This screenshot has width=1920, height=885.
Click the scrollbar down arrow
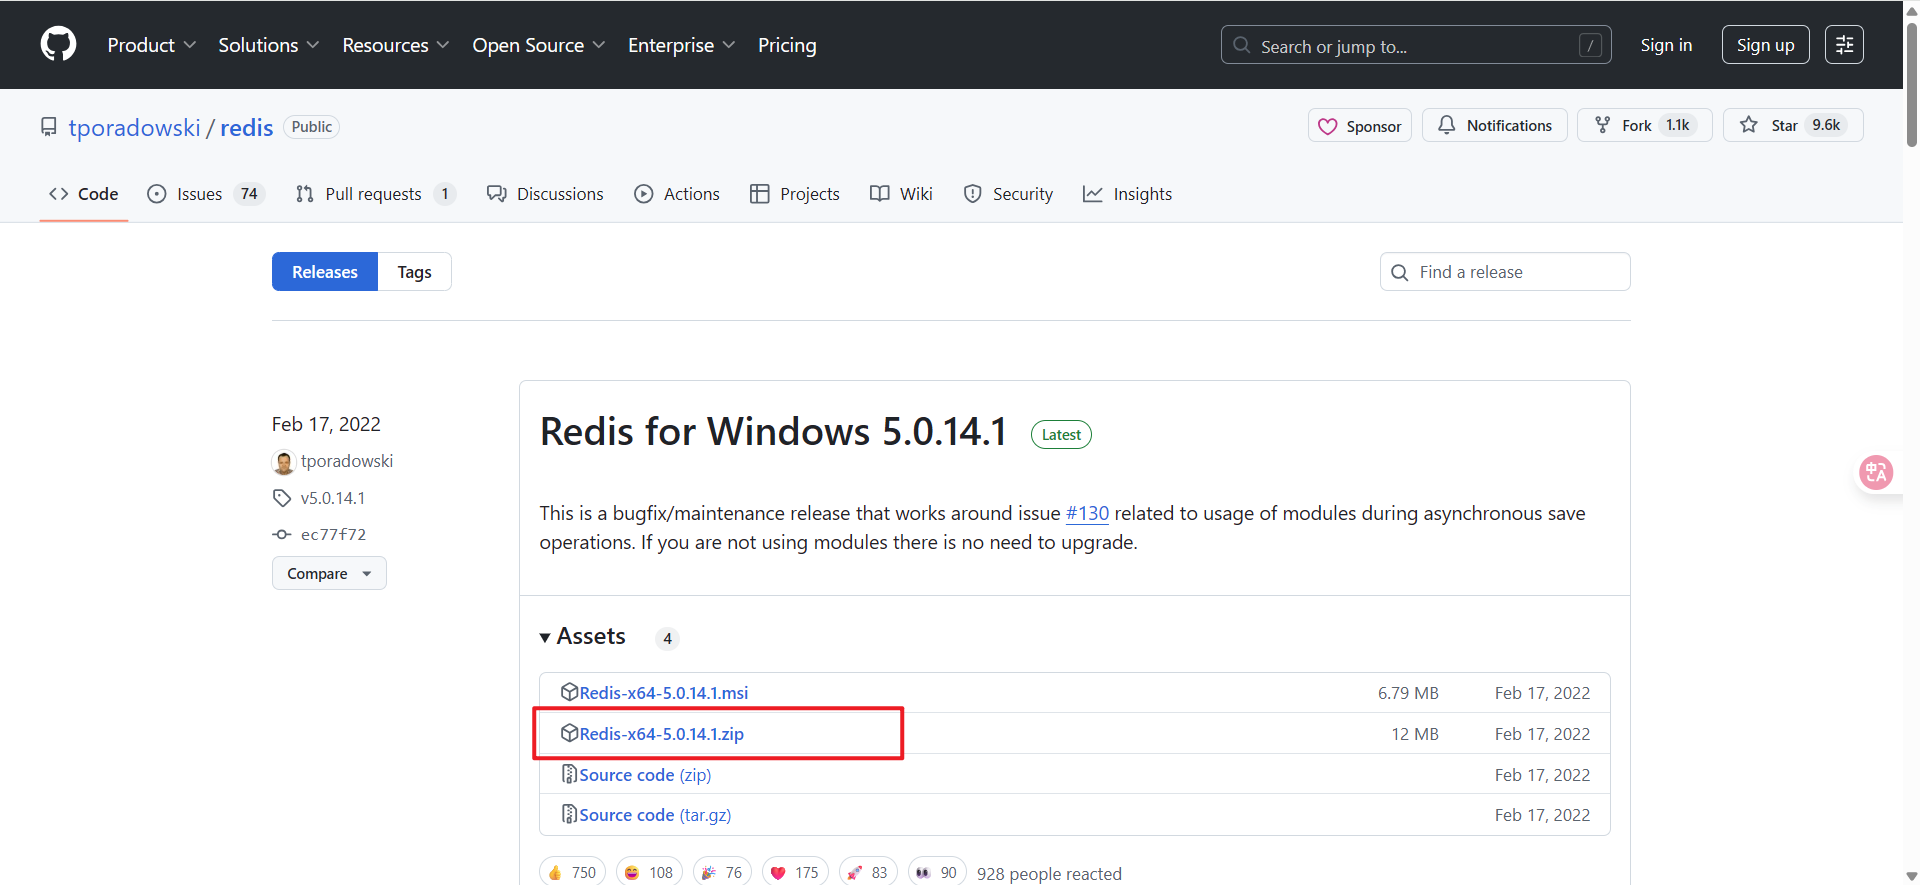point(1911,876)
